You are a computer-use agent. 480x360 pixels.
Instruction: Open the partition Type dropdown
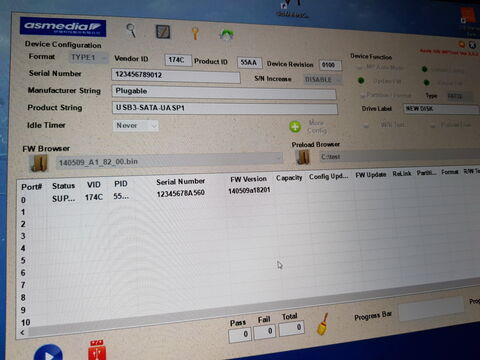point(460,96)
